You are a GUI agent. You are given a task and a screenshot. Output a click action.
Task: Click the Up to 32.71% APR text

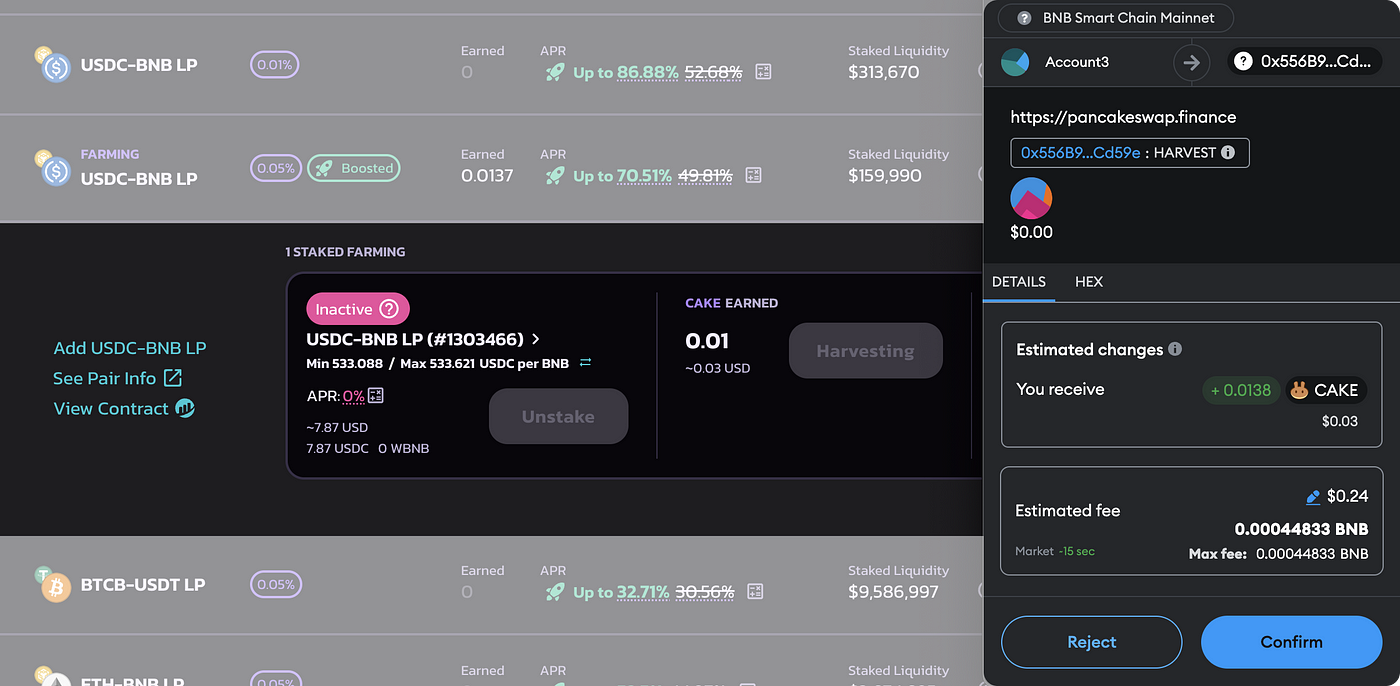(621, 592)
